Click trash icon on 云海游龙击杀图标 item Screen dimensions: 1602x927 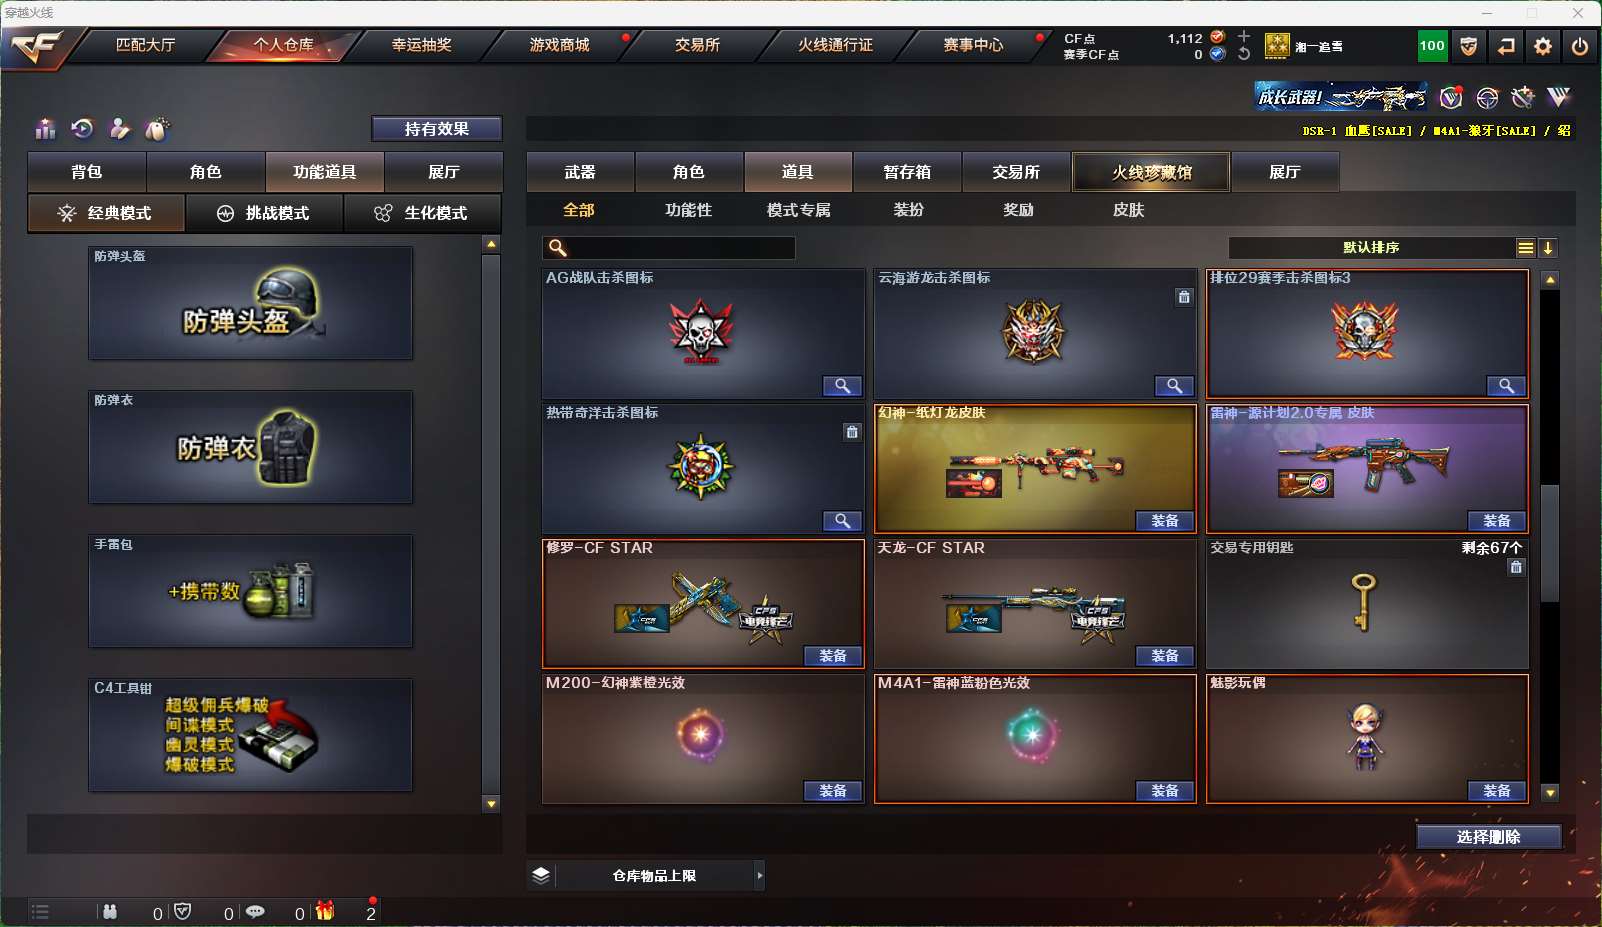(1184, 297)
